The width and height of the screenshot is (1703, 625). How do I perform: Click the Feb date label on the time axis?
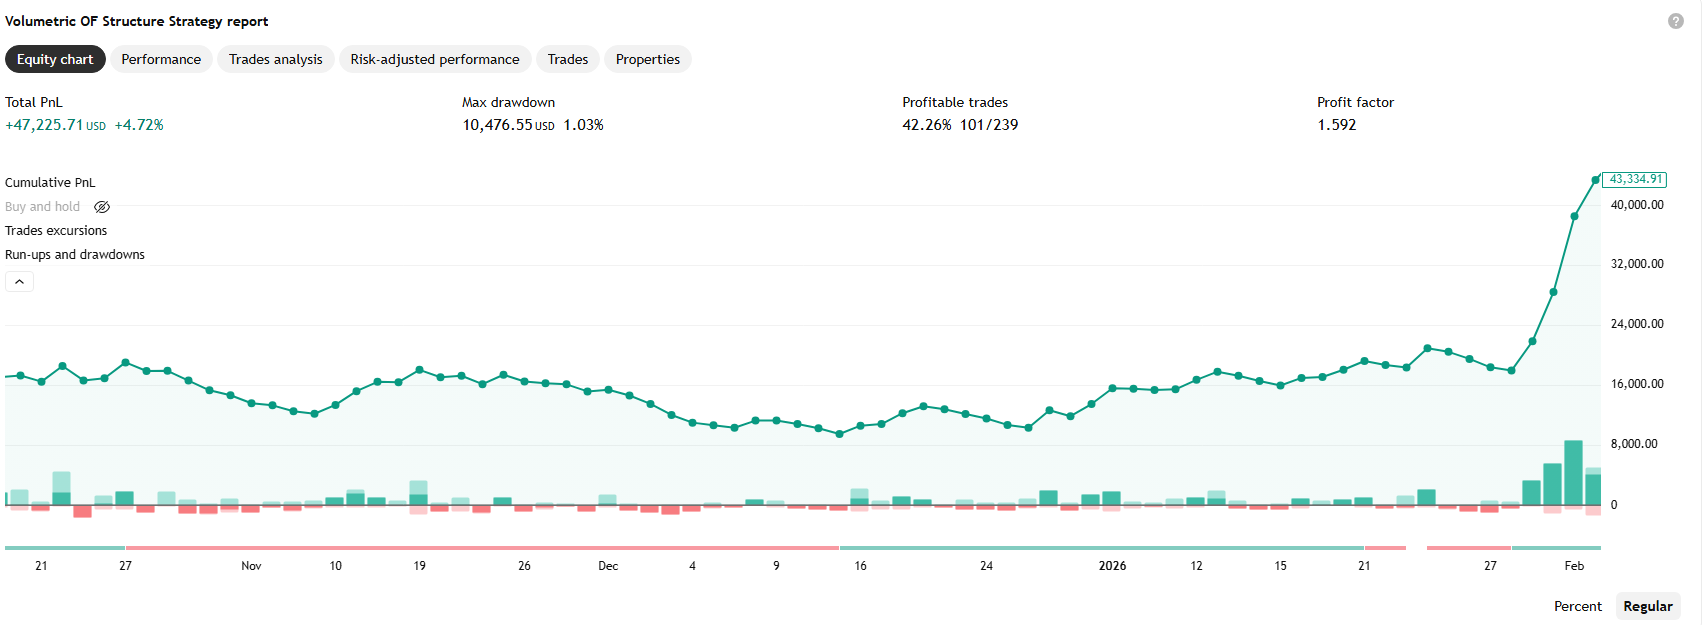[x=1574, y=566]
